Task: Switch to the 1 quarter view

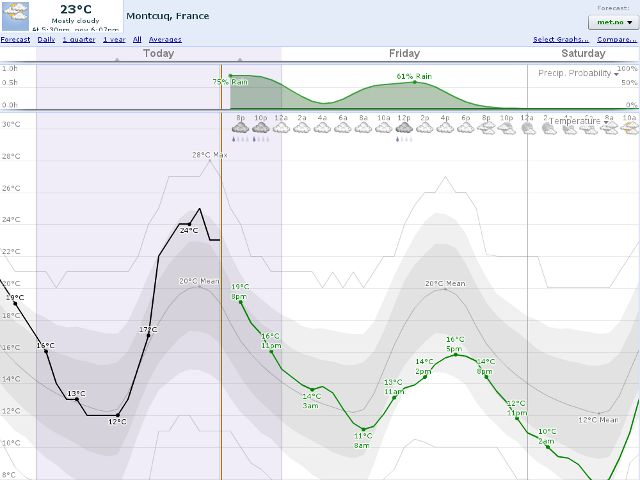Action: [x=79, y=39]
